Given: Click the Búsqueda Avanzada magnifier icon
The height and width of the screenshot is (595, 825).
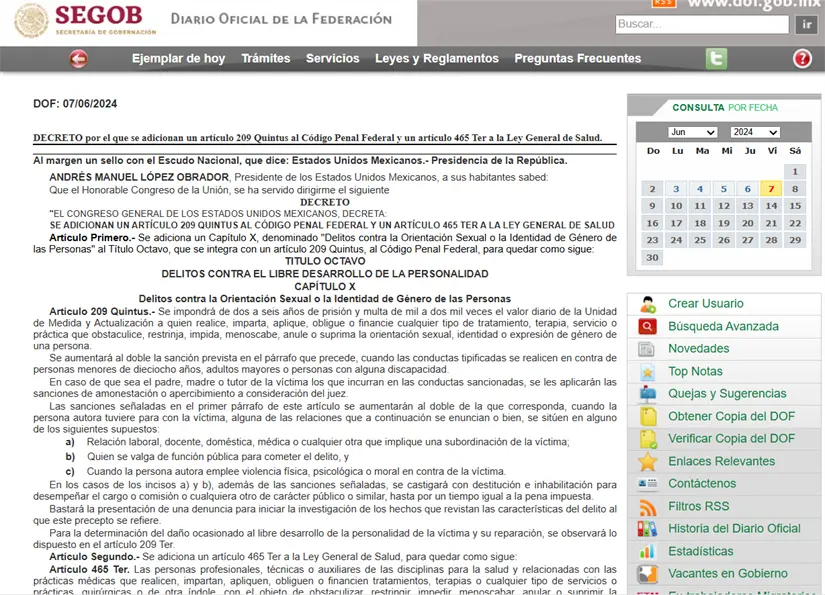Looking at the screenshot, I should [648, 327].
